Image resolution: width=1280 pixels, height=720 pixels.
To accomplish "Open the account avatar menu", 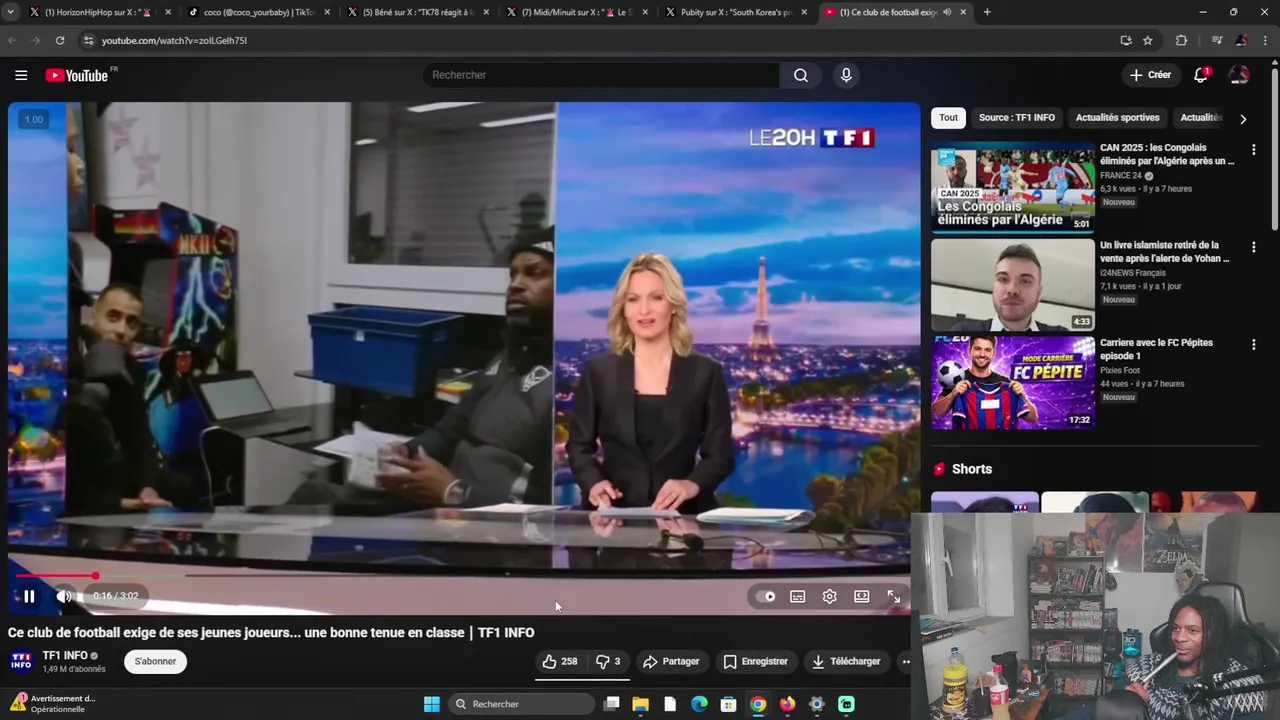I will (1239, 75).
